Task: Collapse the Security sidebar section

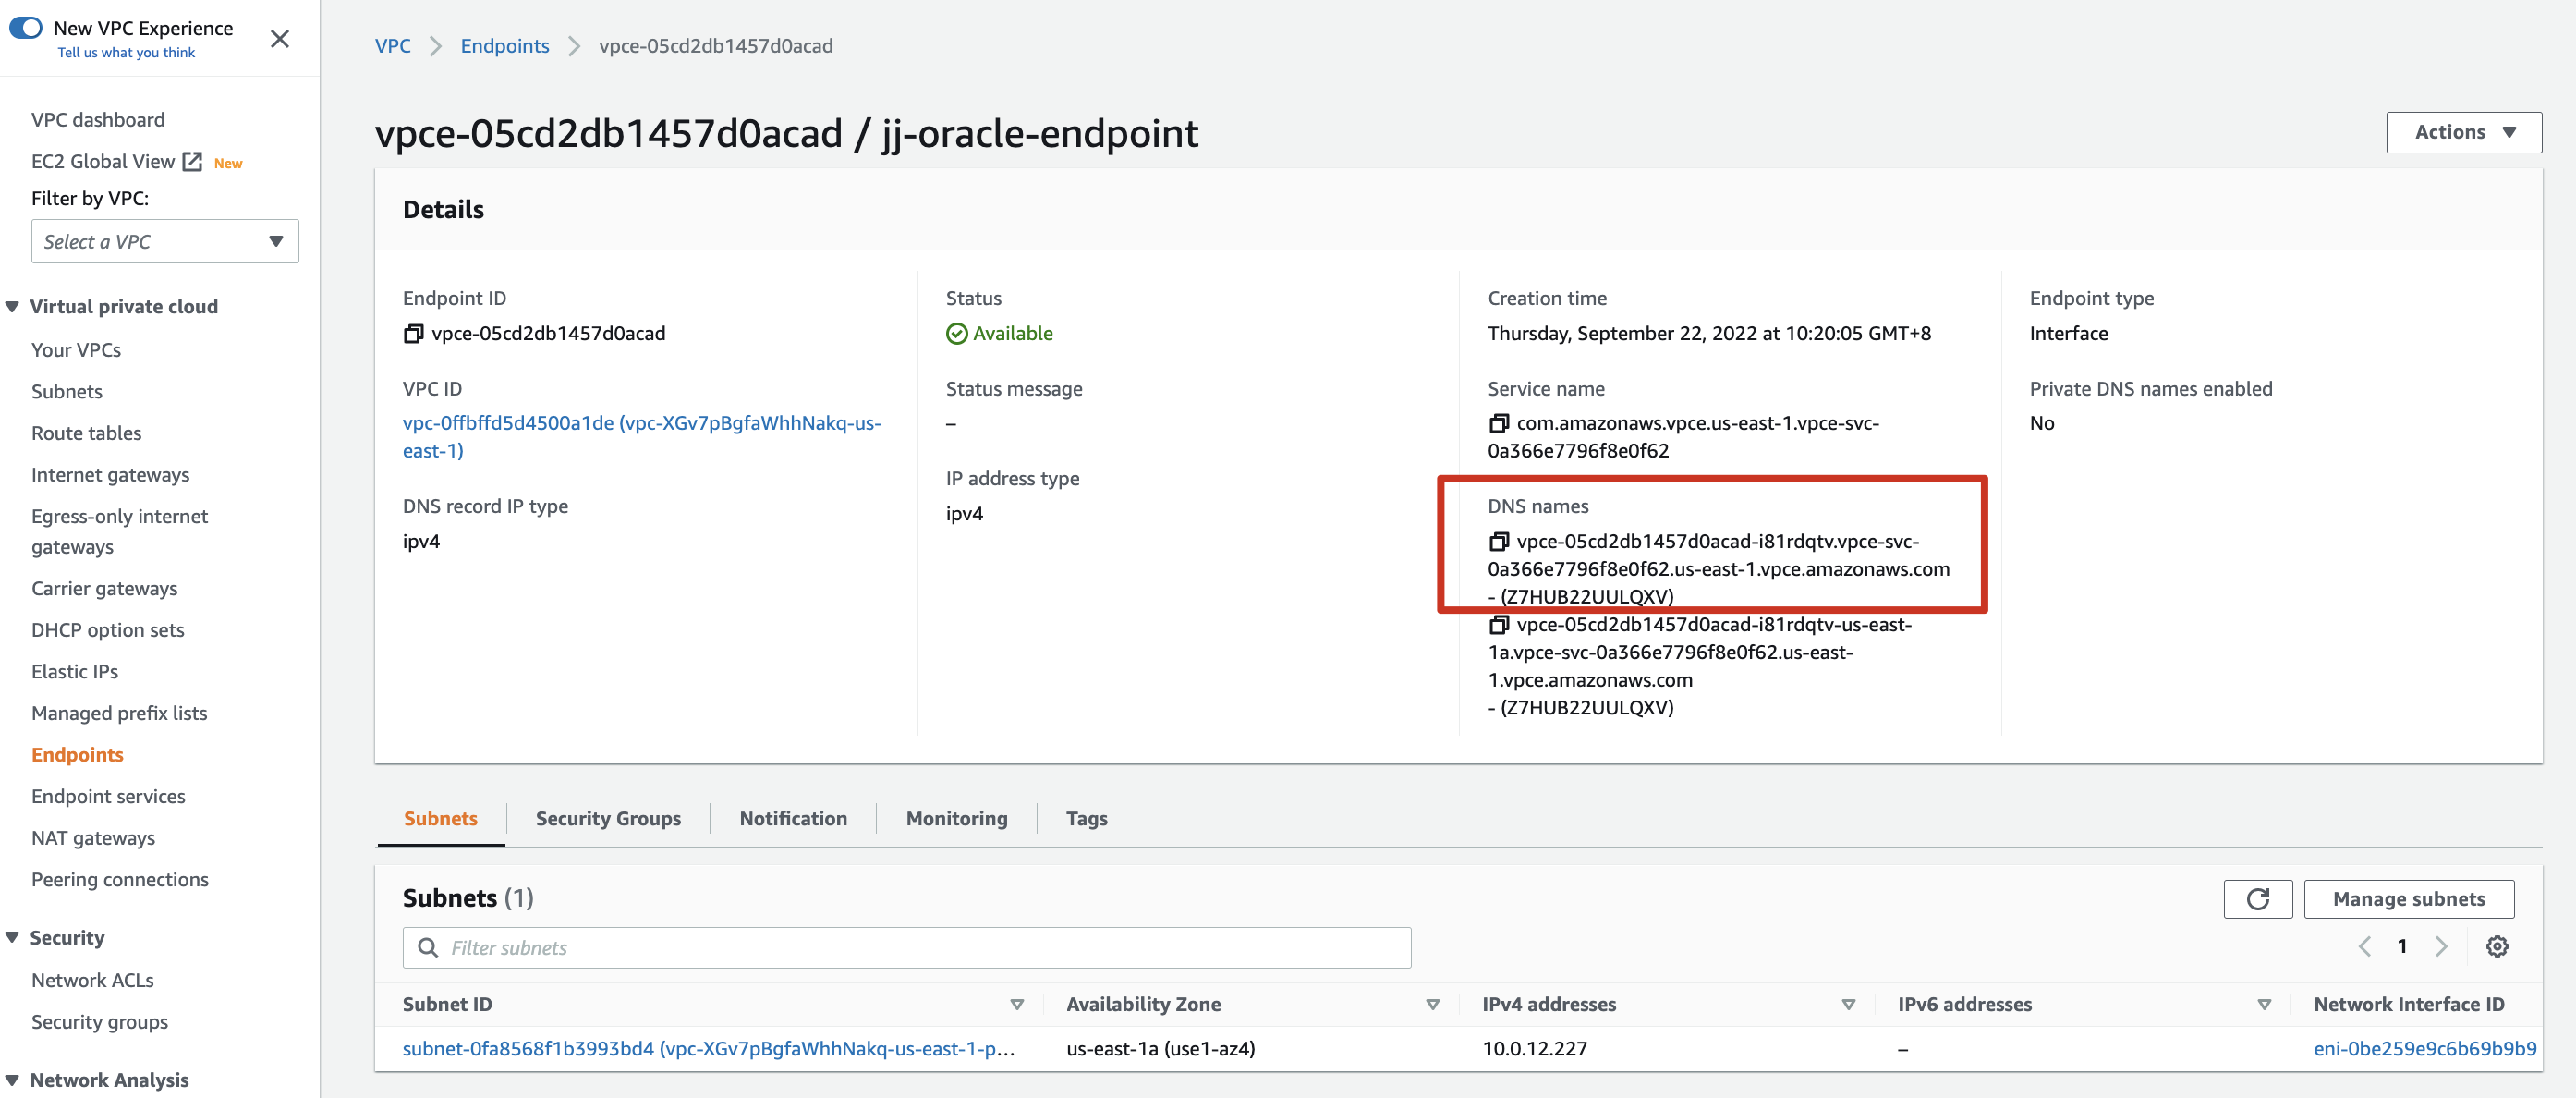Action: point(13,938)
